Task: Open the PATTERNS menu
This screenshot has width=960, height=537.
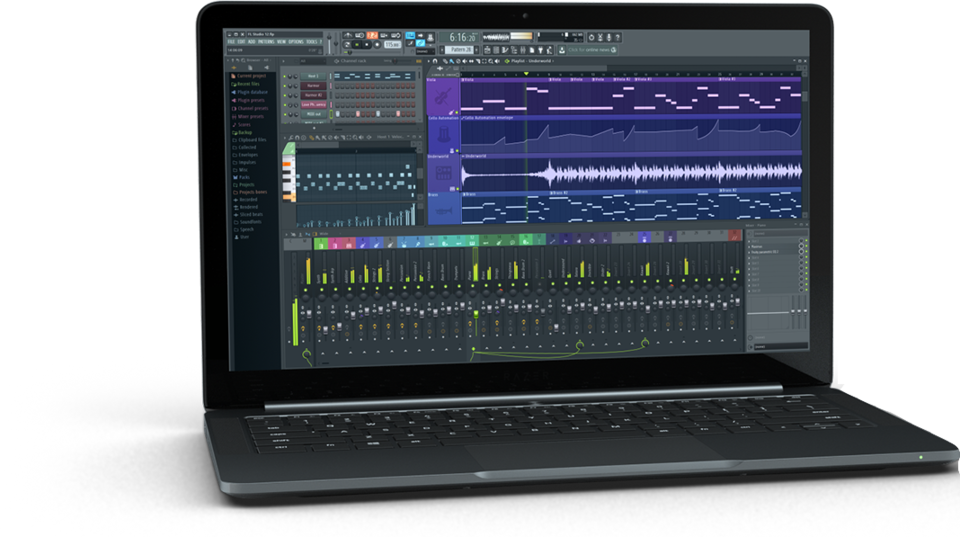Action: [266, 42]
